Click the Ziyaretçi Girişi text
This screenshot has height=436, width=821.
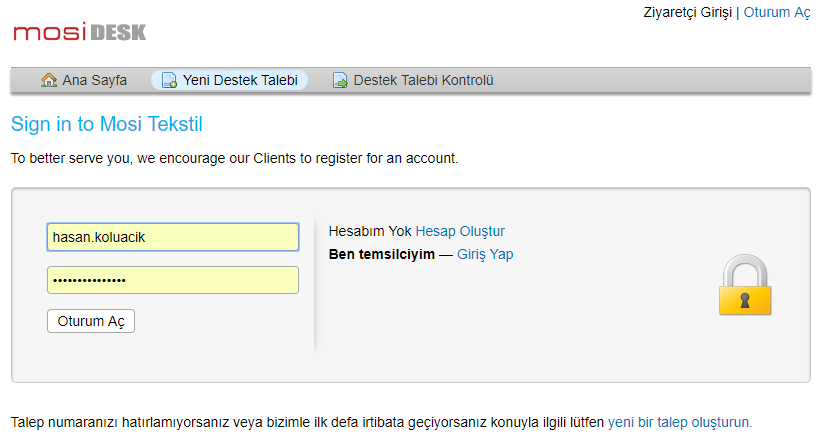tap(687, 13)
